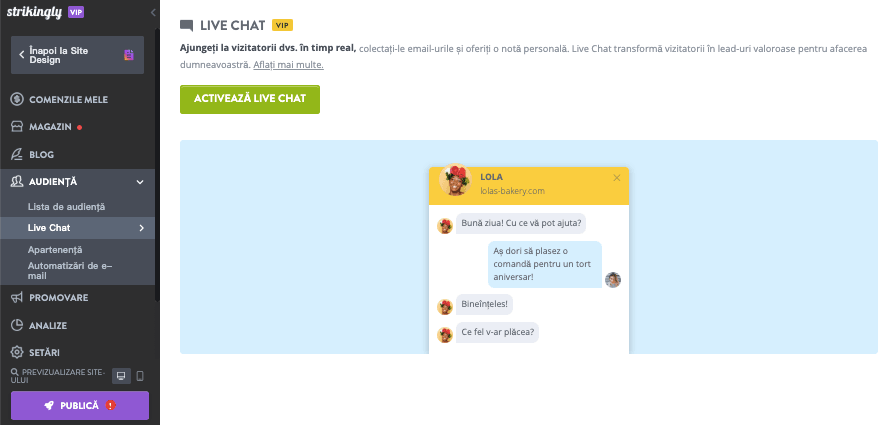Go back with Înapoi la Site Design
The height and width of the screenshot is (425, 891).
[x=71, y=55]
